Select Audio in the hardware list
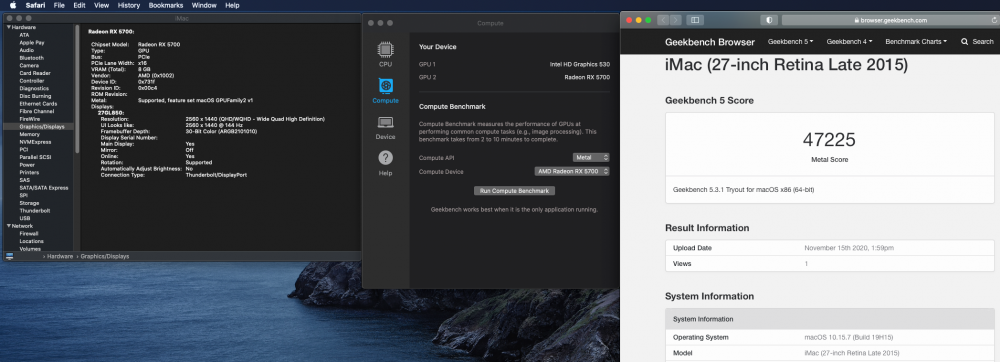This screenshot has height=362, width=1000. click(x=26, y=50)
